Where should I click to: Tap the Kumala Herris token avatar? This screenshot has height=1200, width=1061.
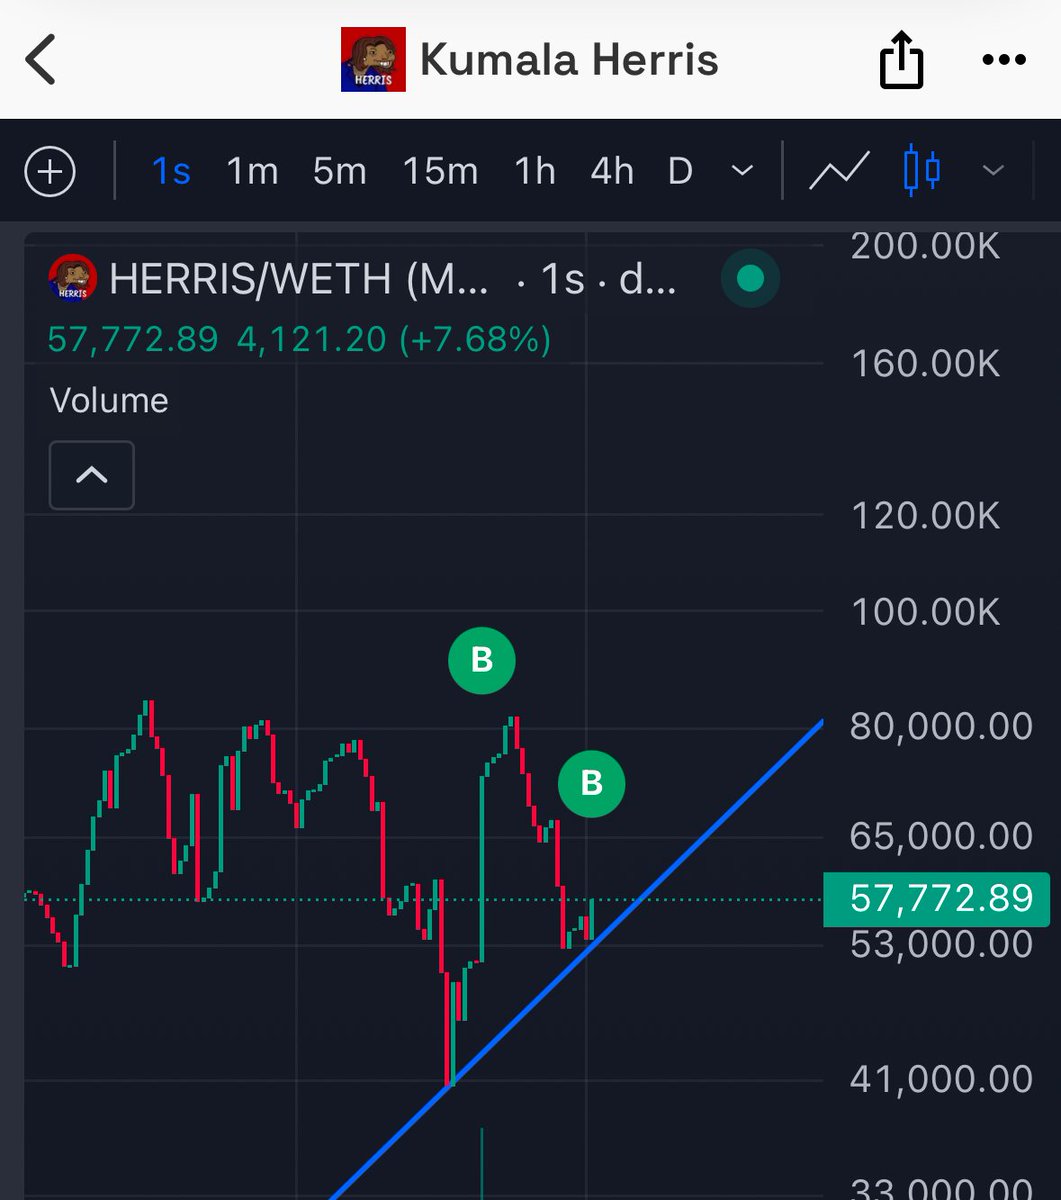(373, 60)
